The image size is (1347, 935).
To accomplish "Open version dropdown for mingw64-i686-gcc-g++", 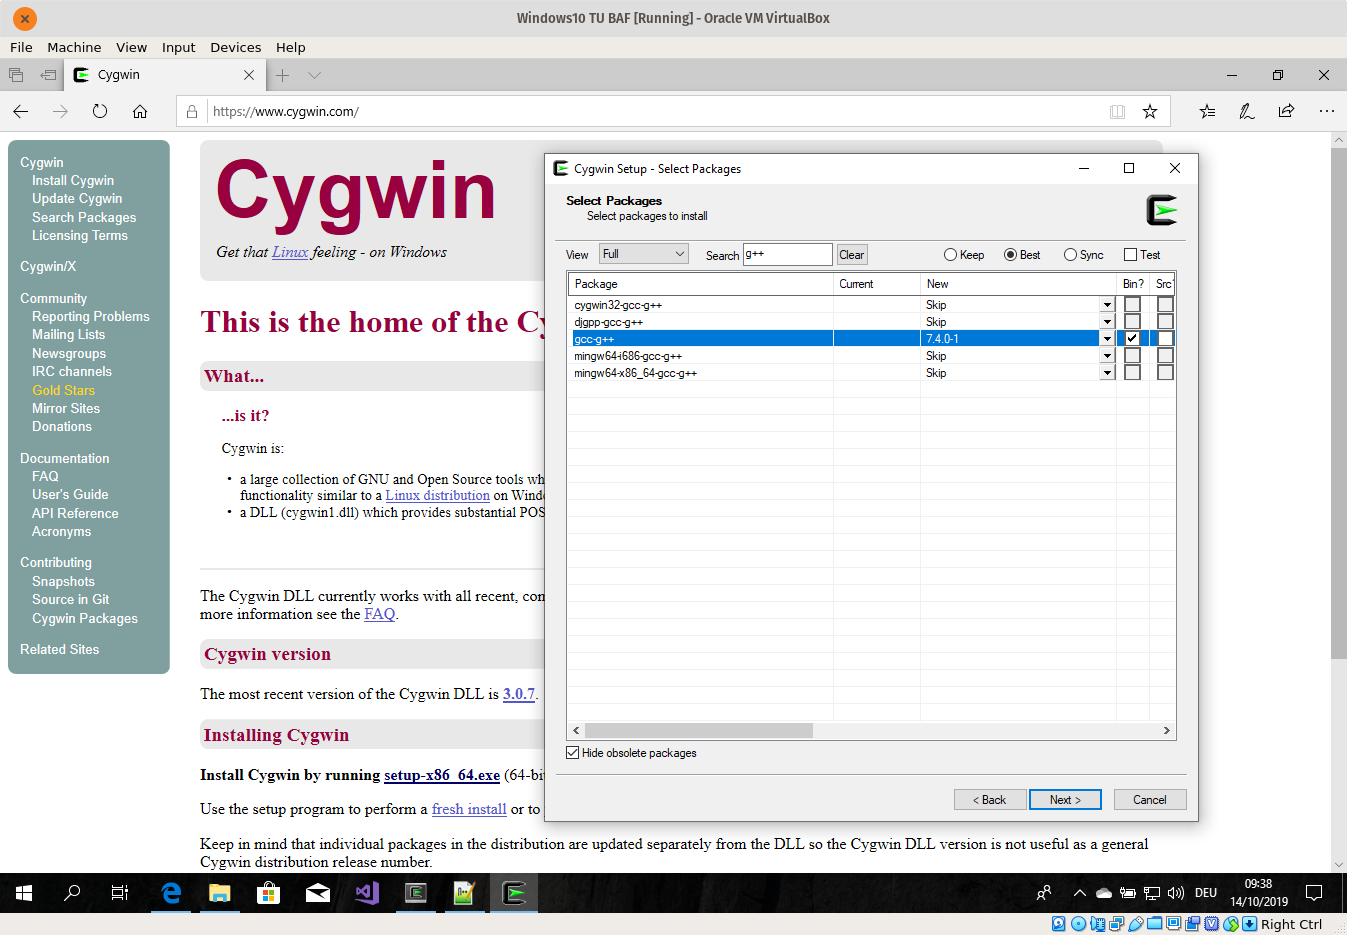I will click(1107, 356).
